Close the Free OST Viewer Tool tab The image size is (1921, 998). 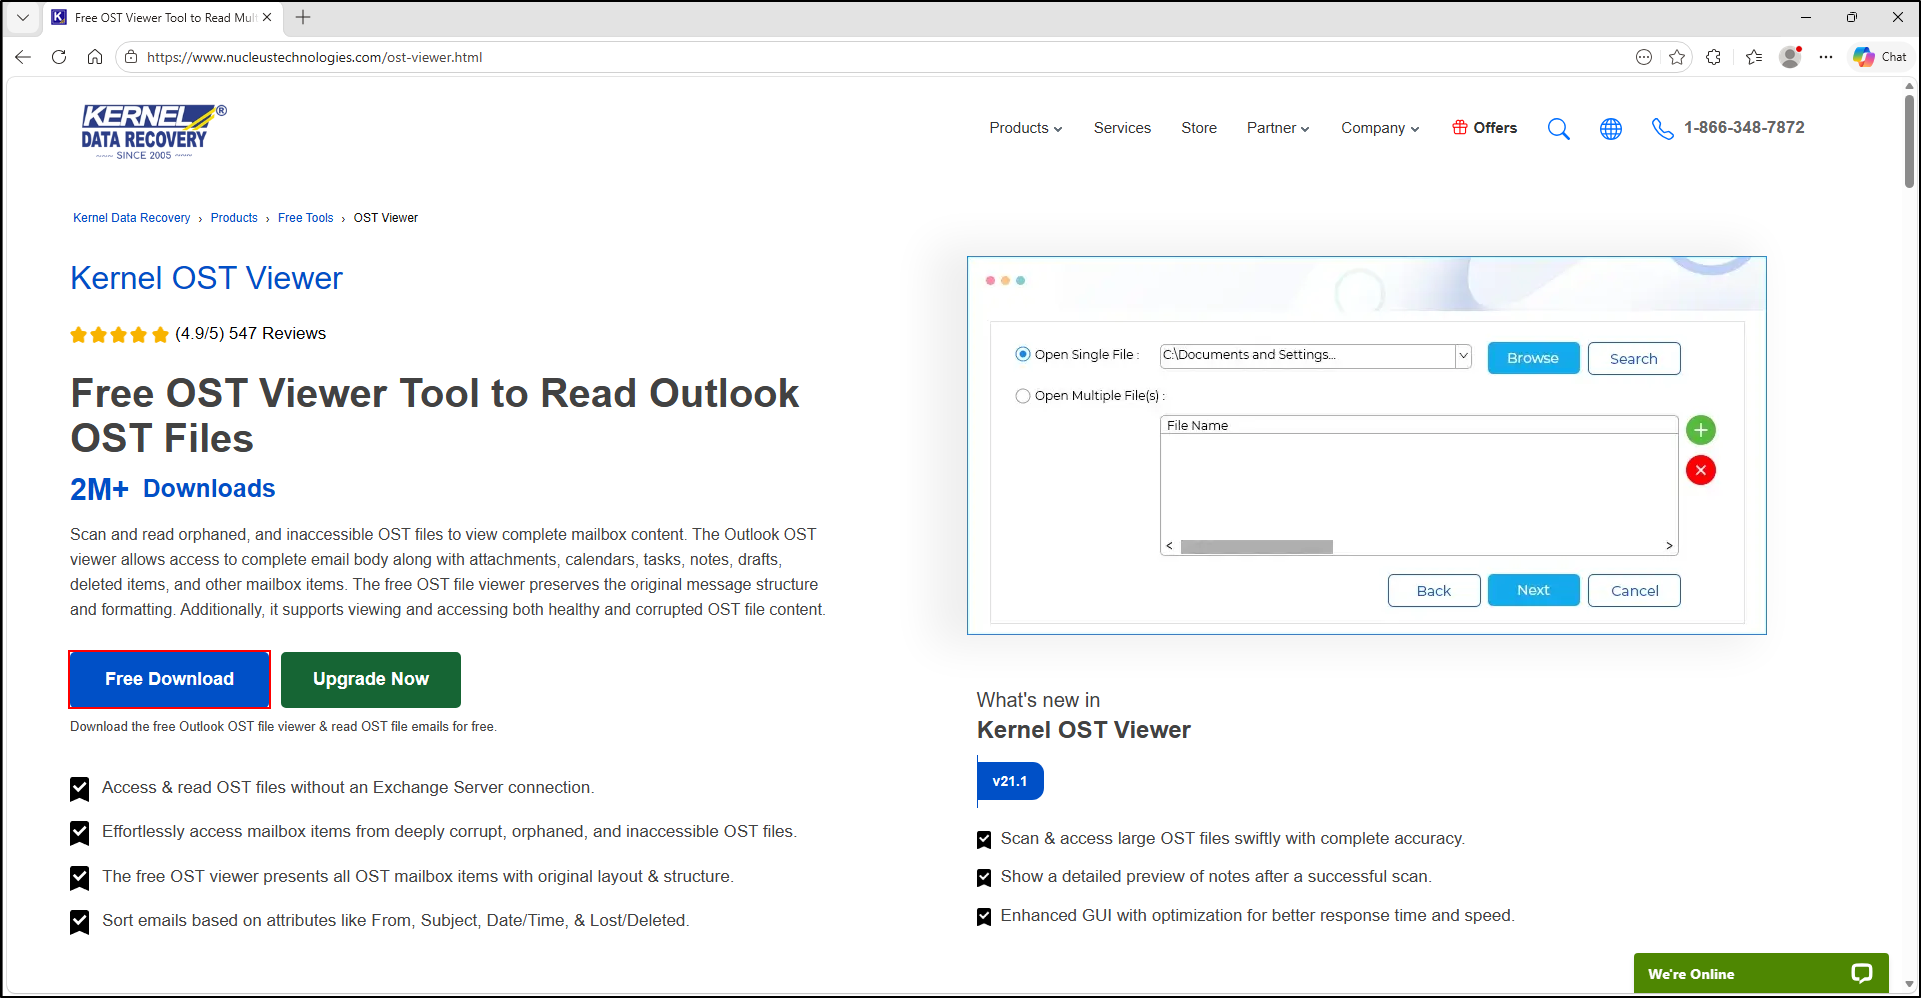tap(267, 17)
